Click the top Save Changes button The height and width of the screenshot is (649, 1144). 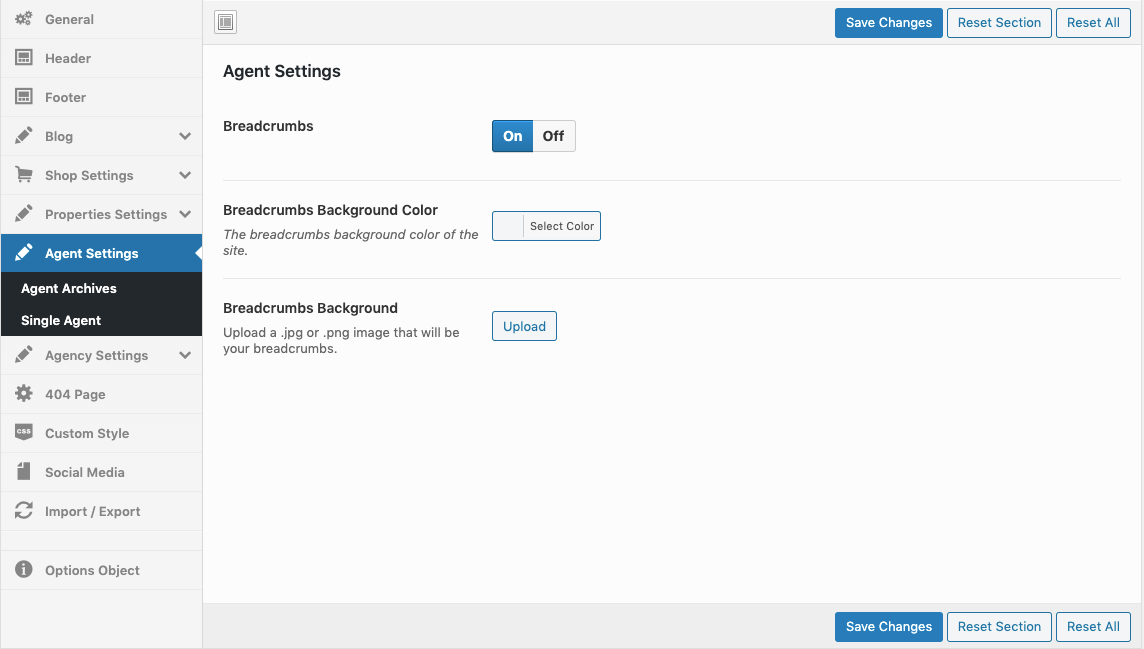click(888, 23)
